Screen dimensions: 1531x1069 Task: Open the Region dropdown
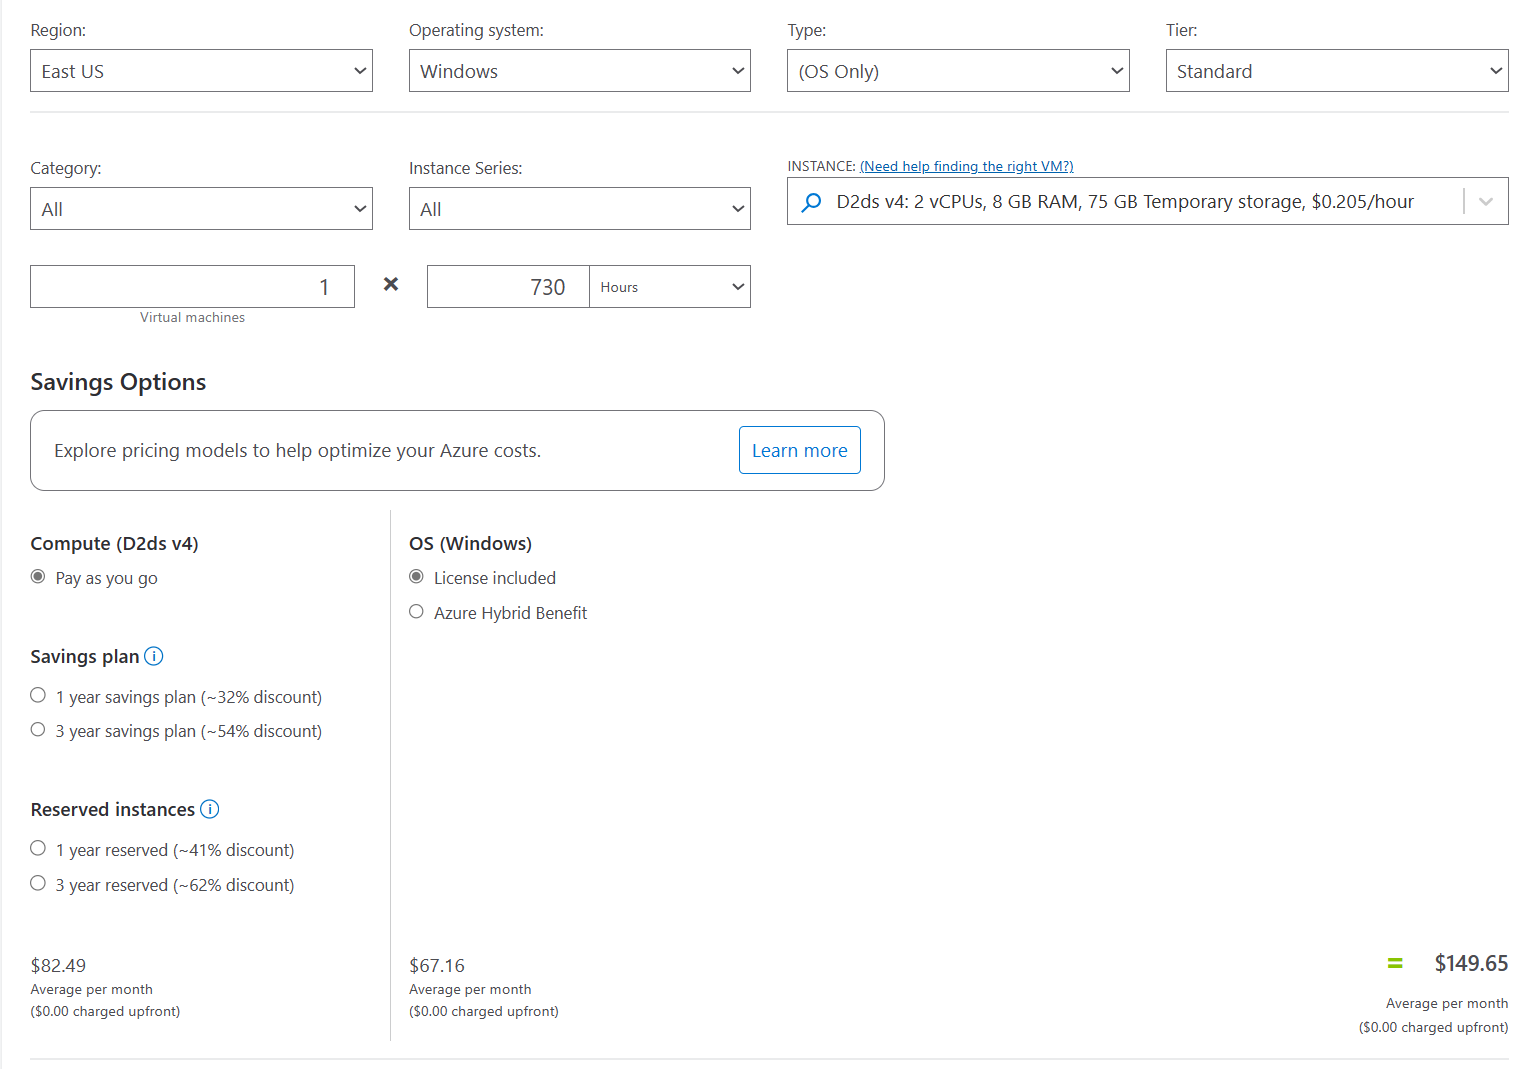pyautogui.click(x=201, y=71)
